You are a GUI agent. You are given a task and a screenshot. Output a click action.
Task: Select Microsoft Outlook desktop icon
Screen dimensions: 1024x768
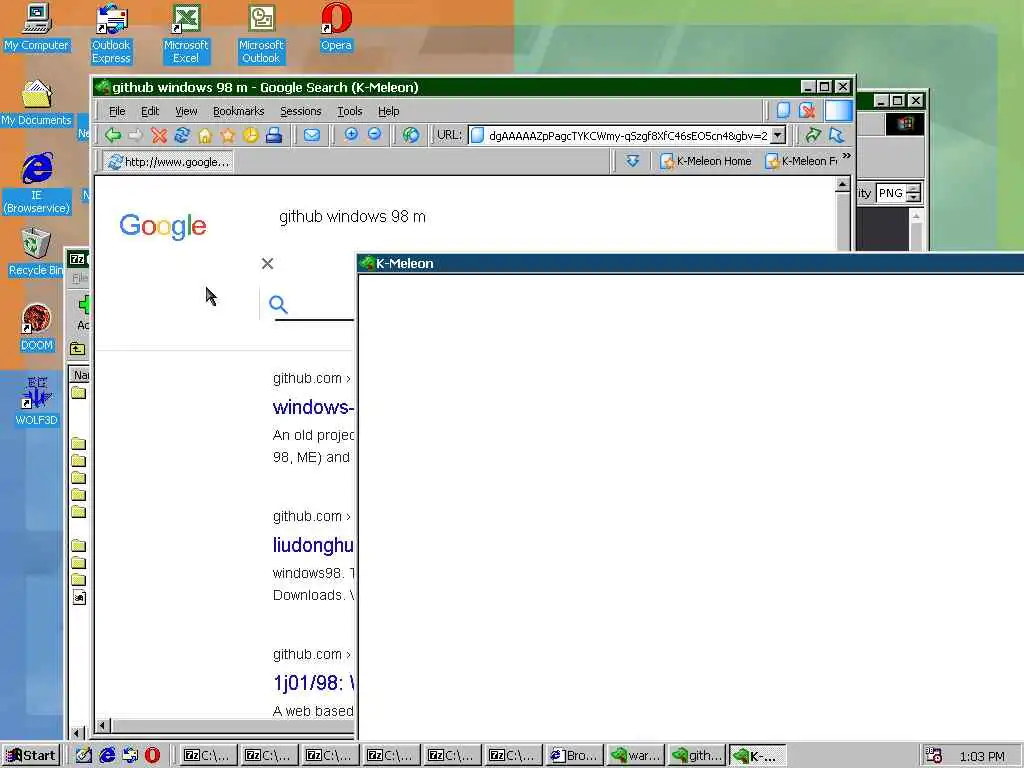click(261, 33)
